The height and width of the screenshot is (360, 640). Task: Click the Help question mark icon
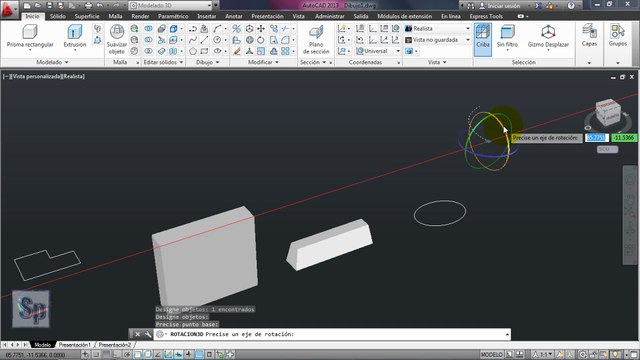tap(571, 6)
